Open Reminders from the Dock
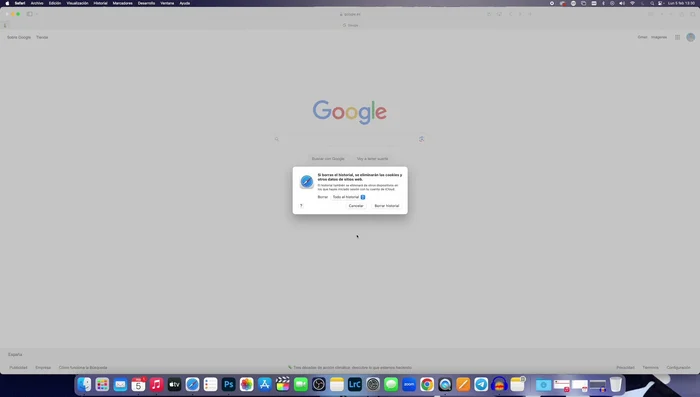 (210, 384)
